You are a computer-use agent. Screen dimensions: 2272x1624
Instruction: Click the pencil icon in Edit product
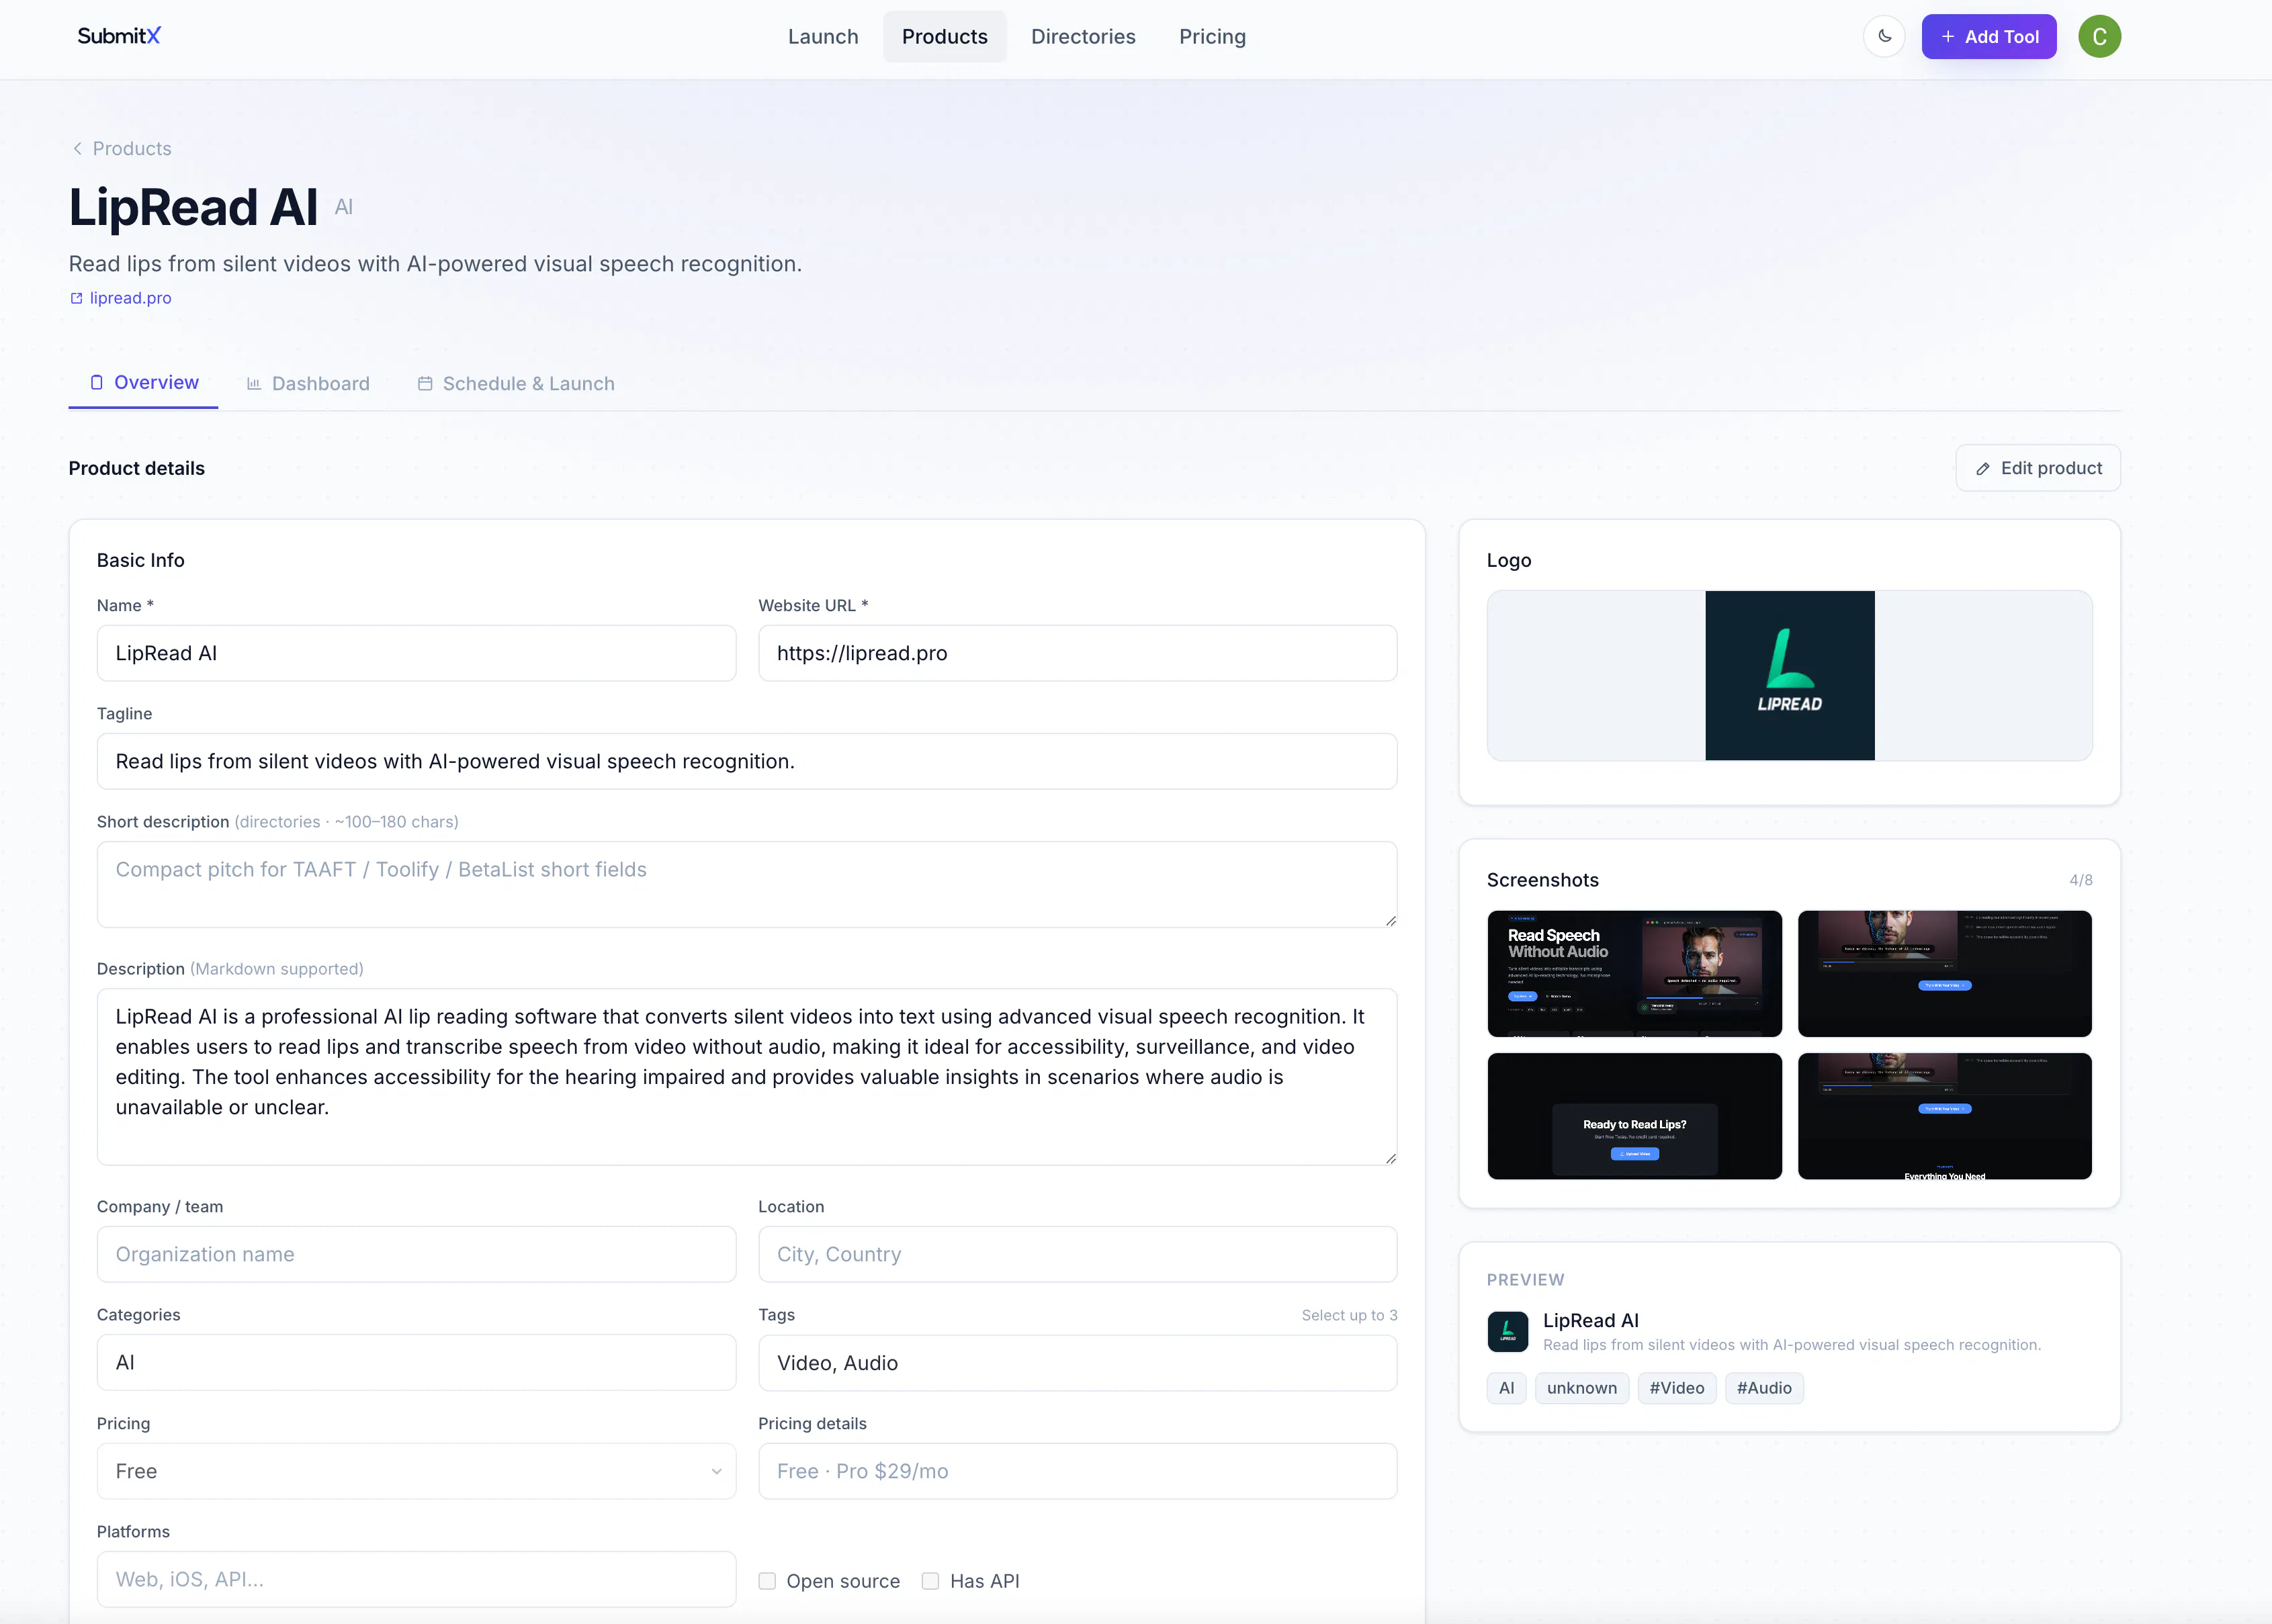click(x=1983, y=469)
